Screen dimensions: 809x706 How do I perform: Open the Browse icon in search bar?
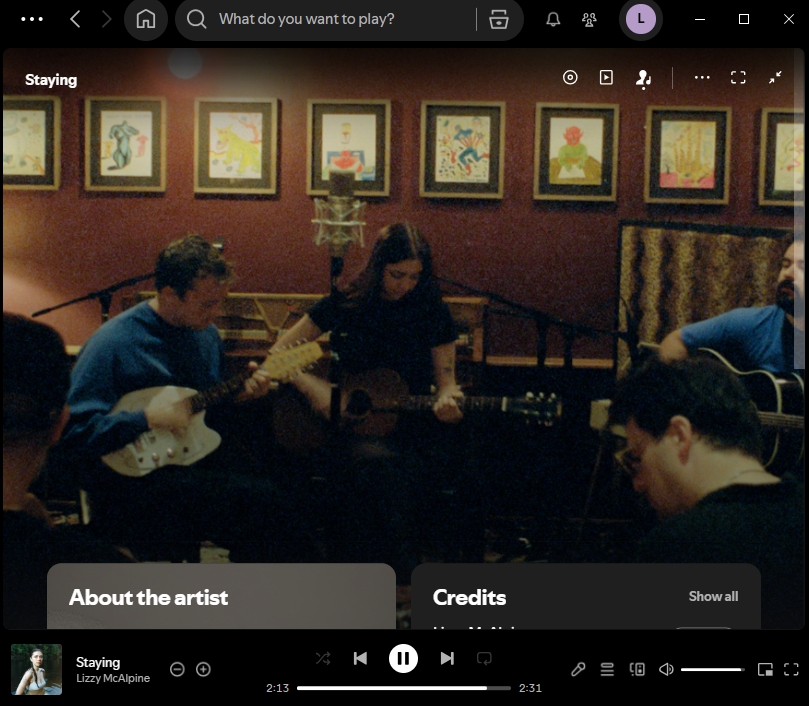(x=499, y=19)
